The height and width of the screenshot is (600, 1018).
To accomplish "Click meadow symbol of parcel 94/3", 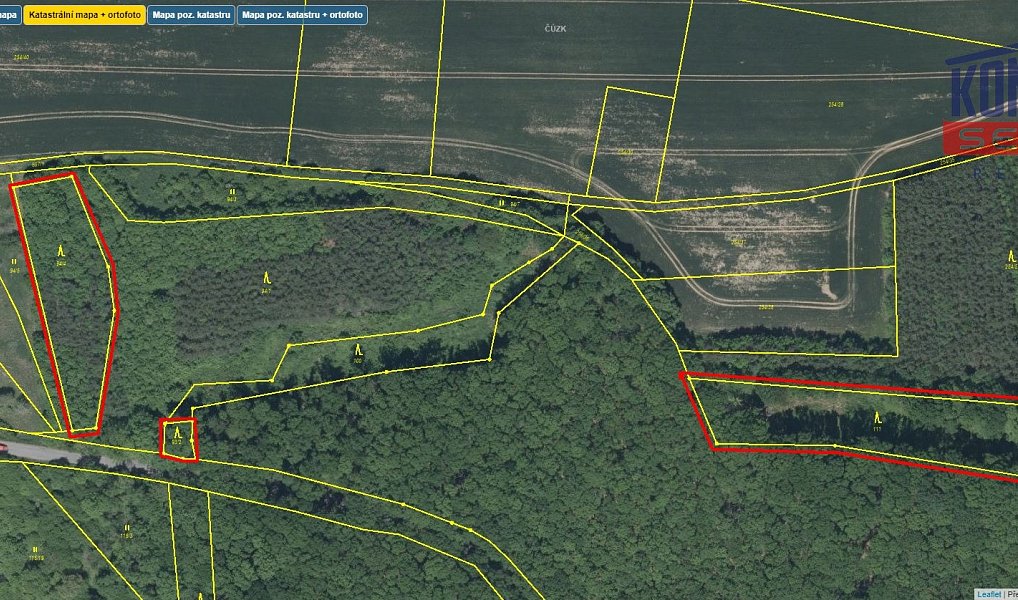I will (x=232, y=192).
